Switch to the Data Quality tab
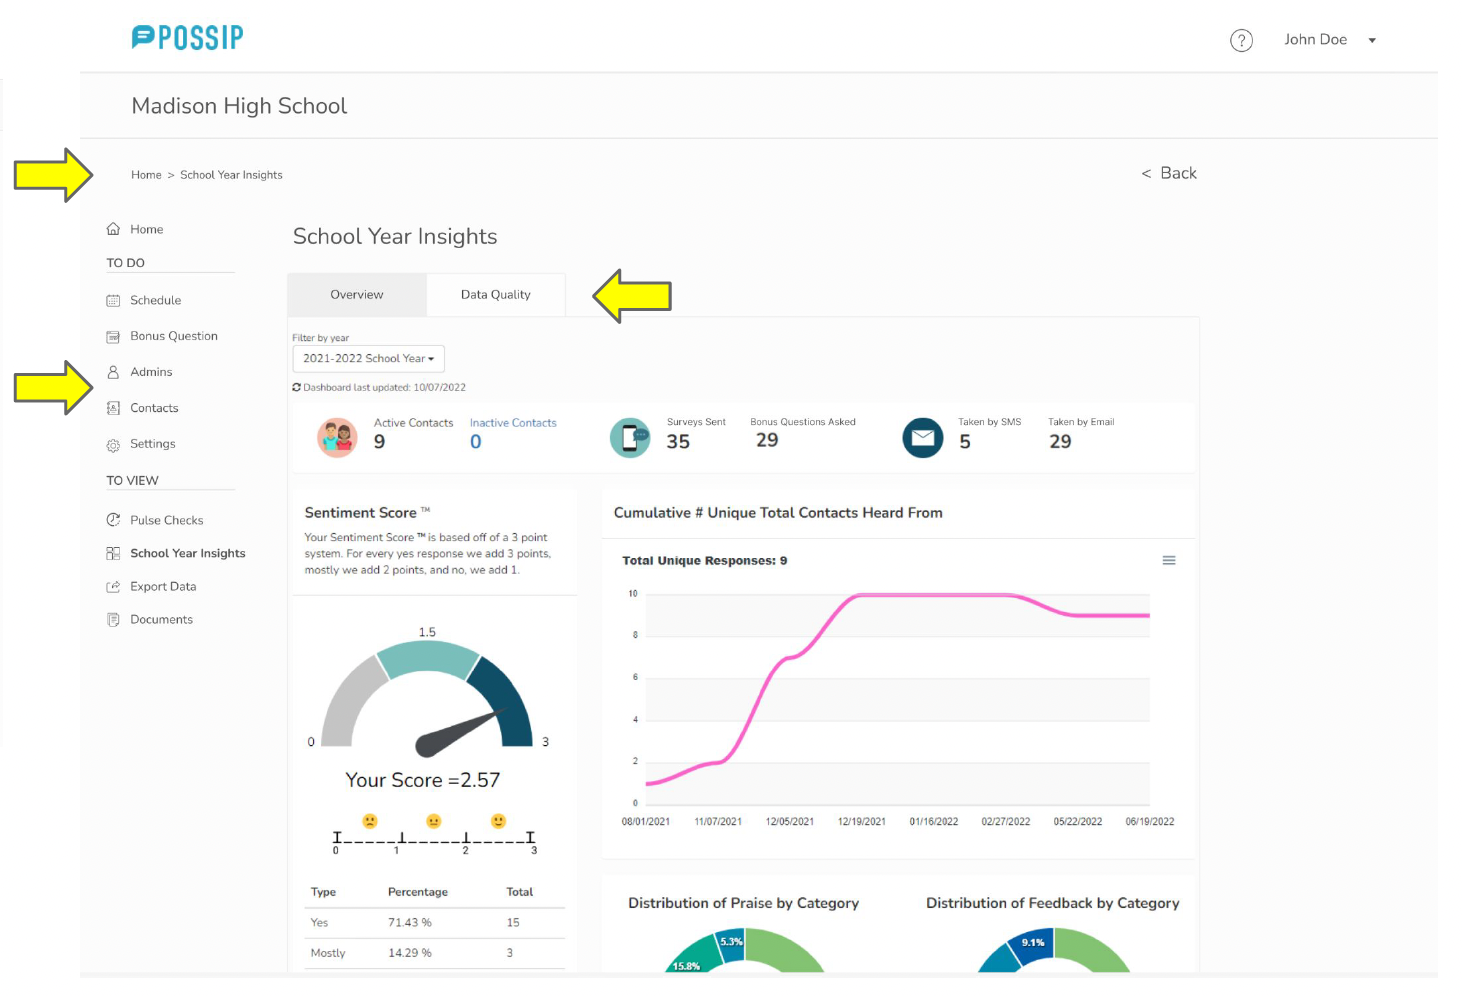 pyautogui.click(x=496, y=295)
